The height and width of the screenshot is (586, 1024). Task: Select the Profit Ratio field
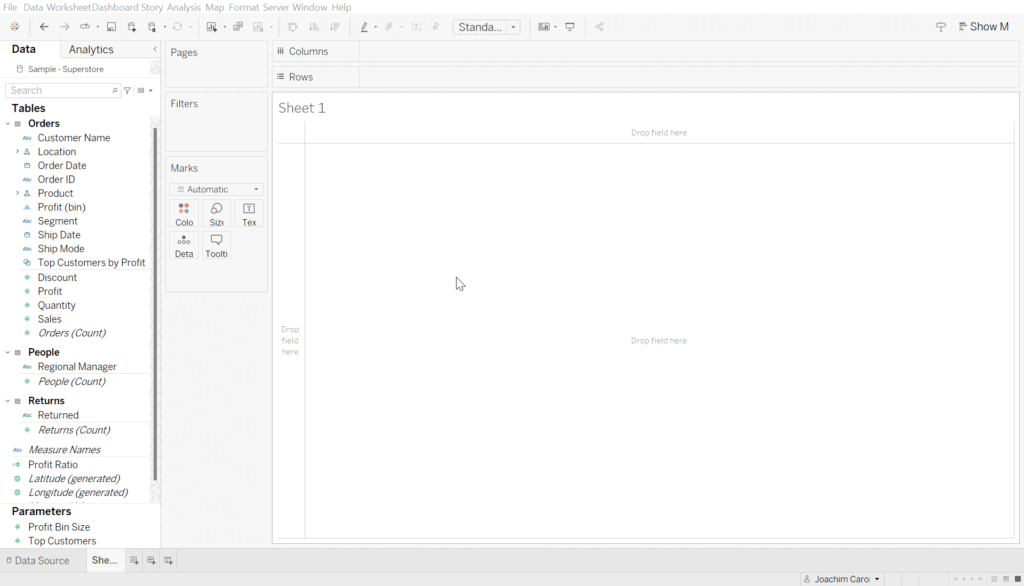coord(53,464)
